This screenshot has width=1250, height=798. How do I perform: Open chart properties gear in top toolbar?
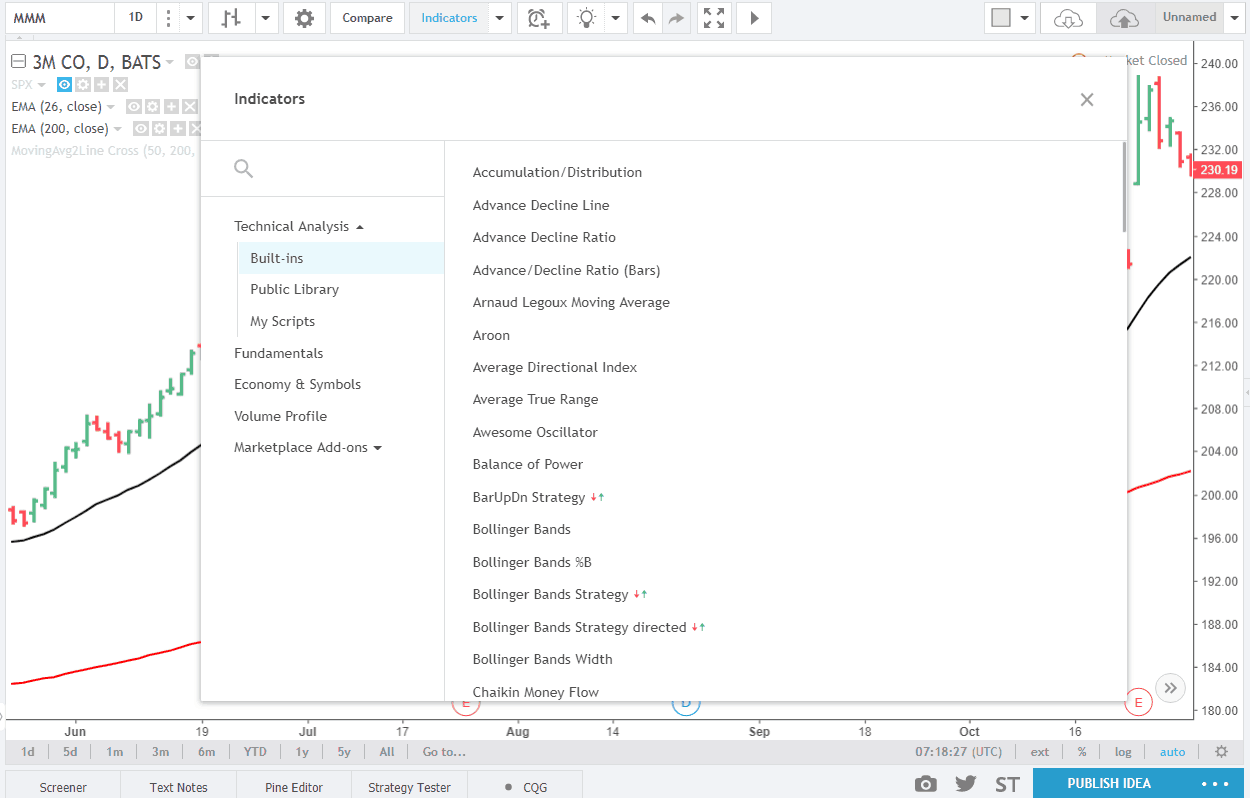click(304, 18)
